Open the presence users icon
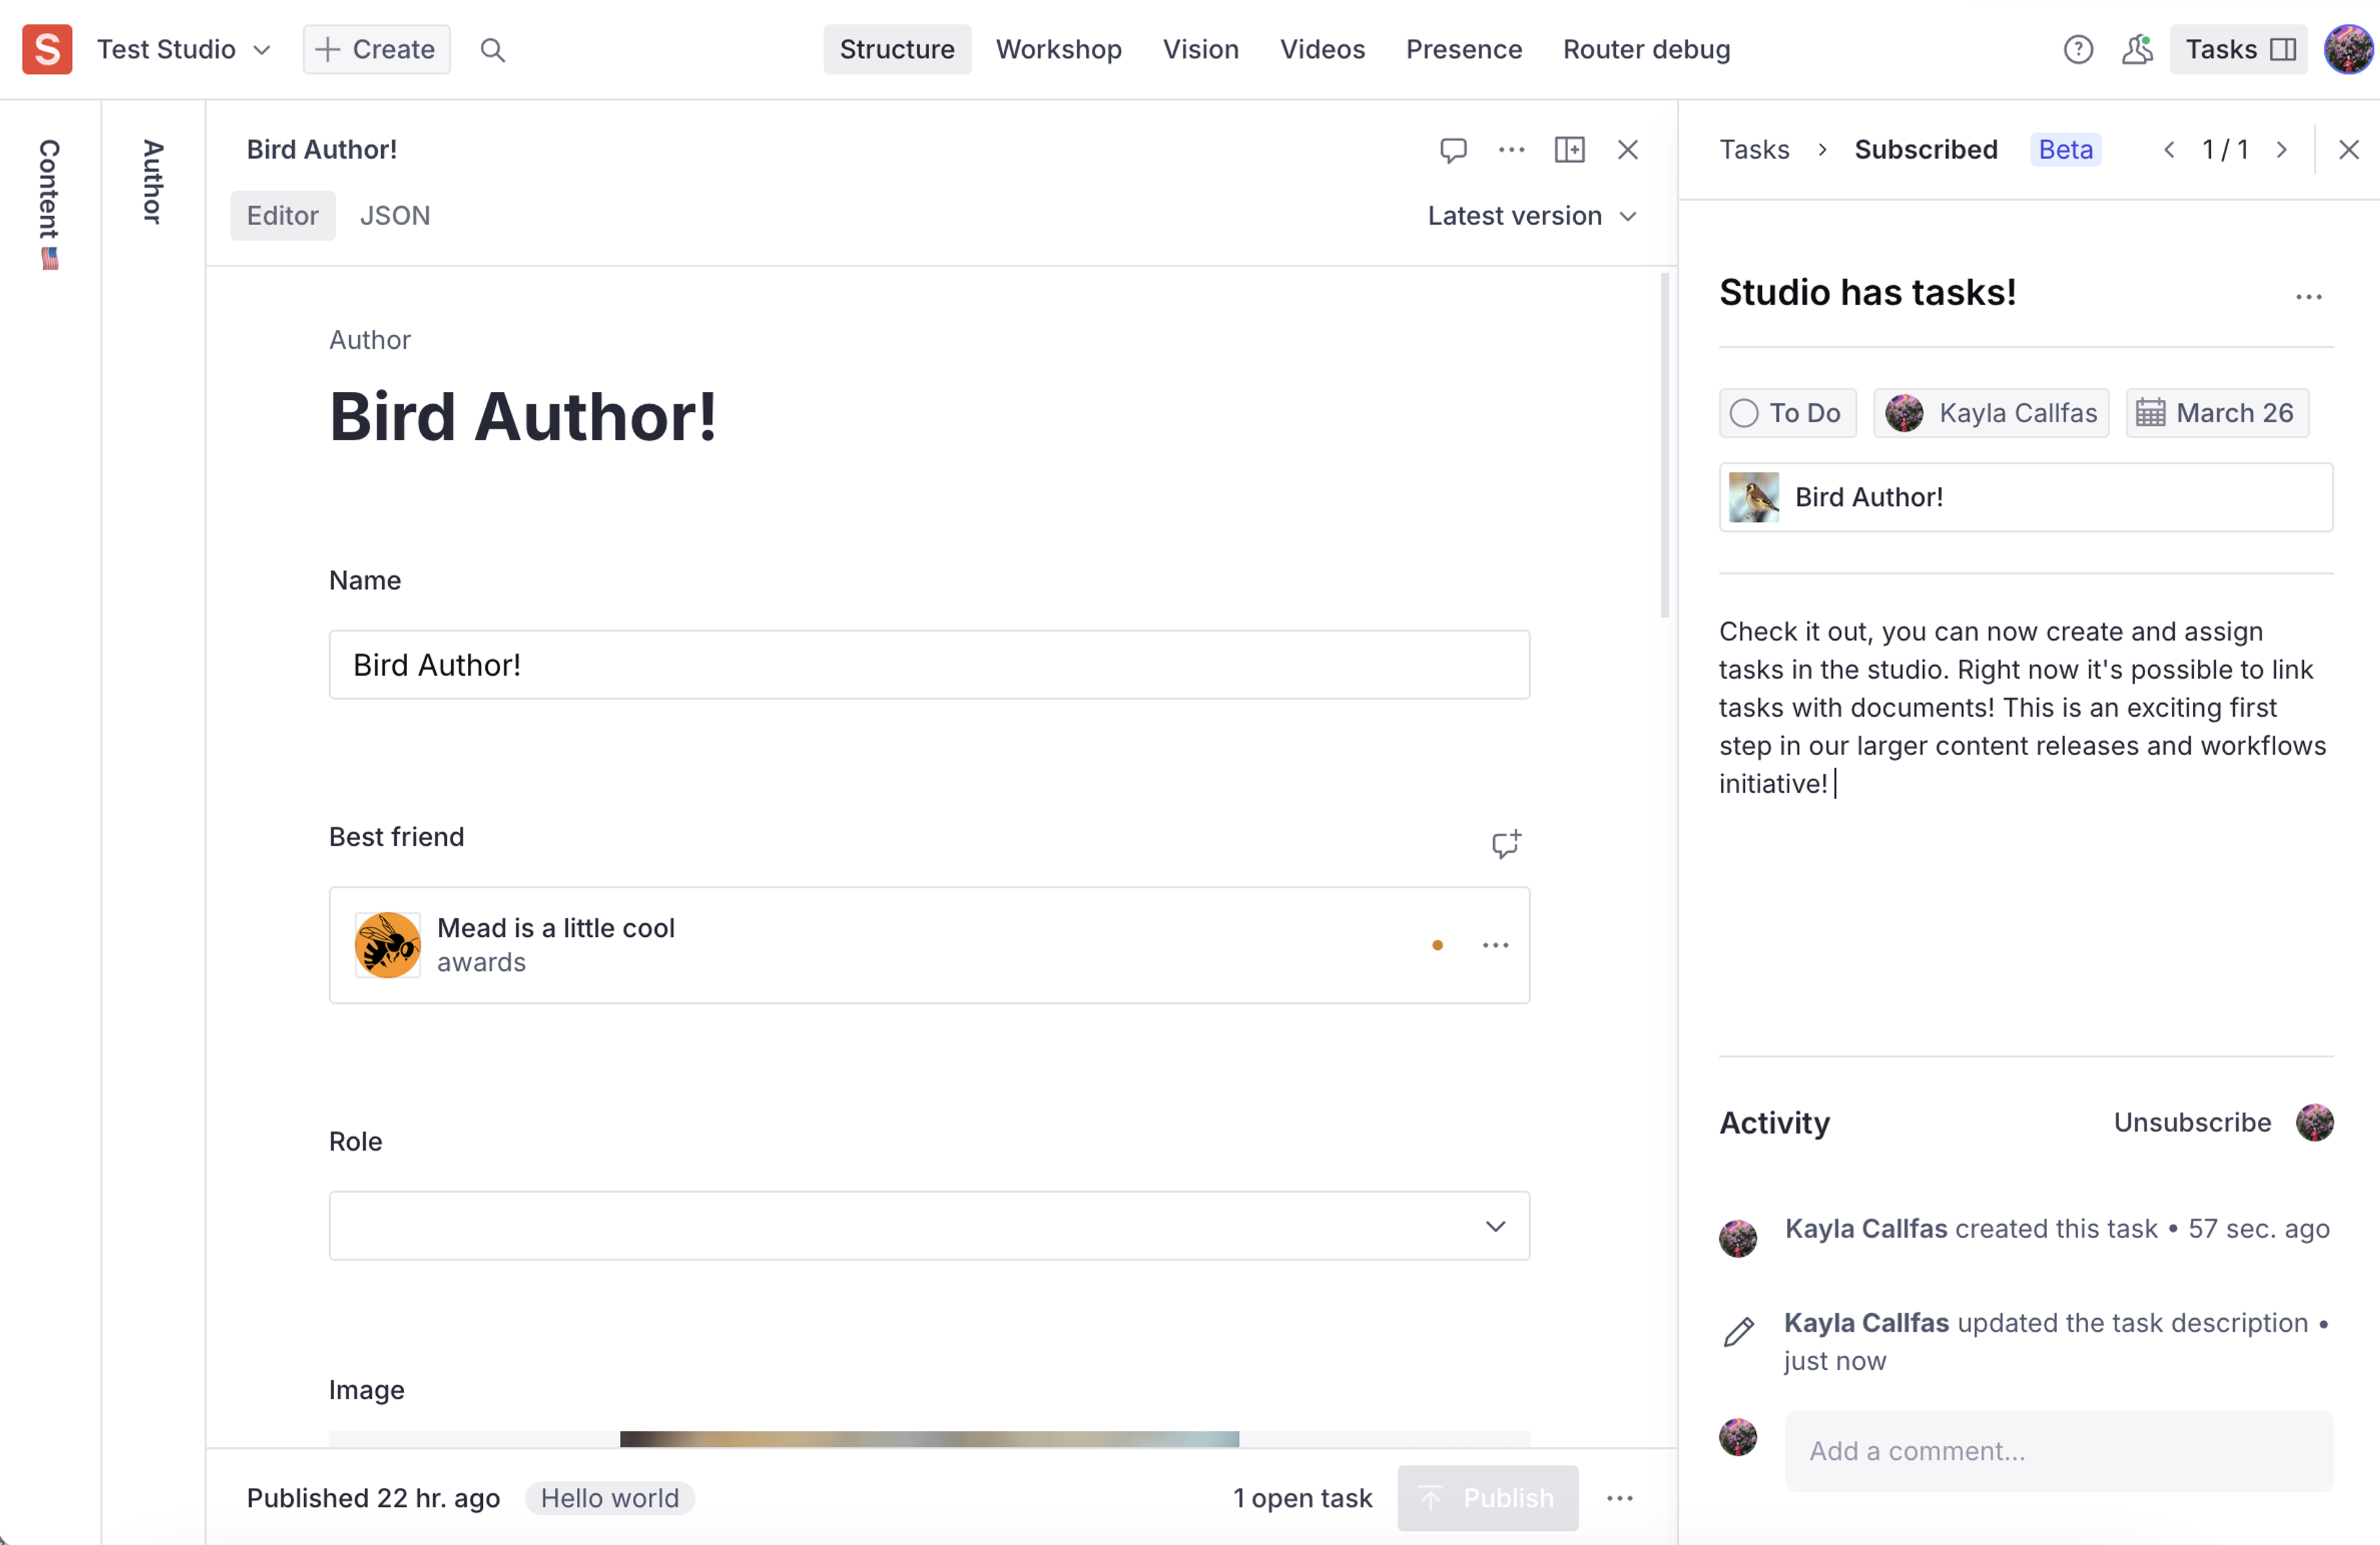The width and height of the screenshot is (2380, 1545). click(2136, 50)
